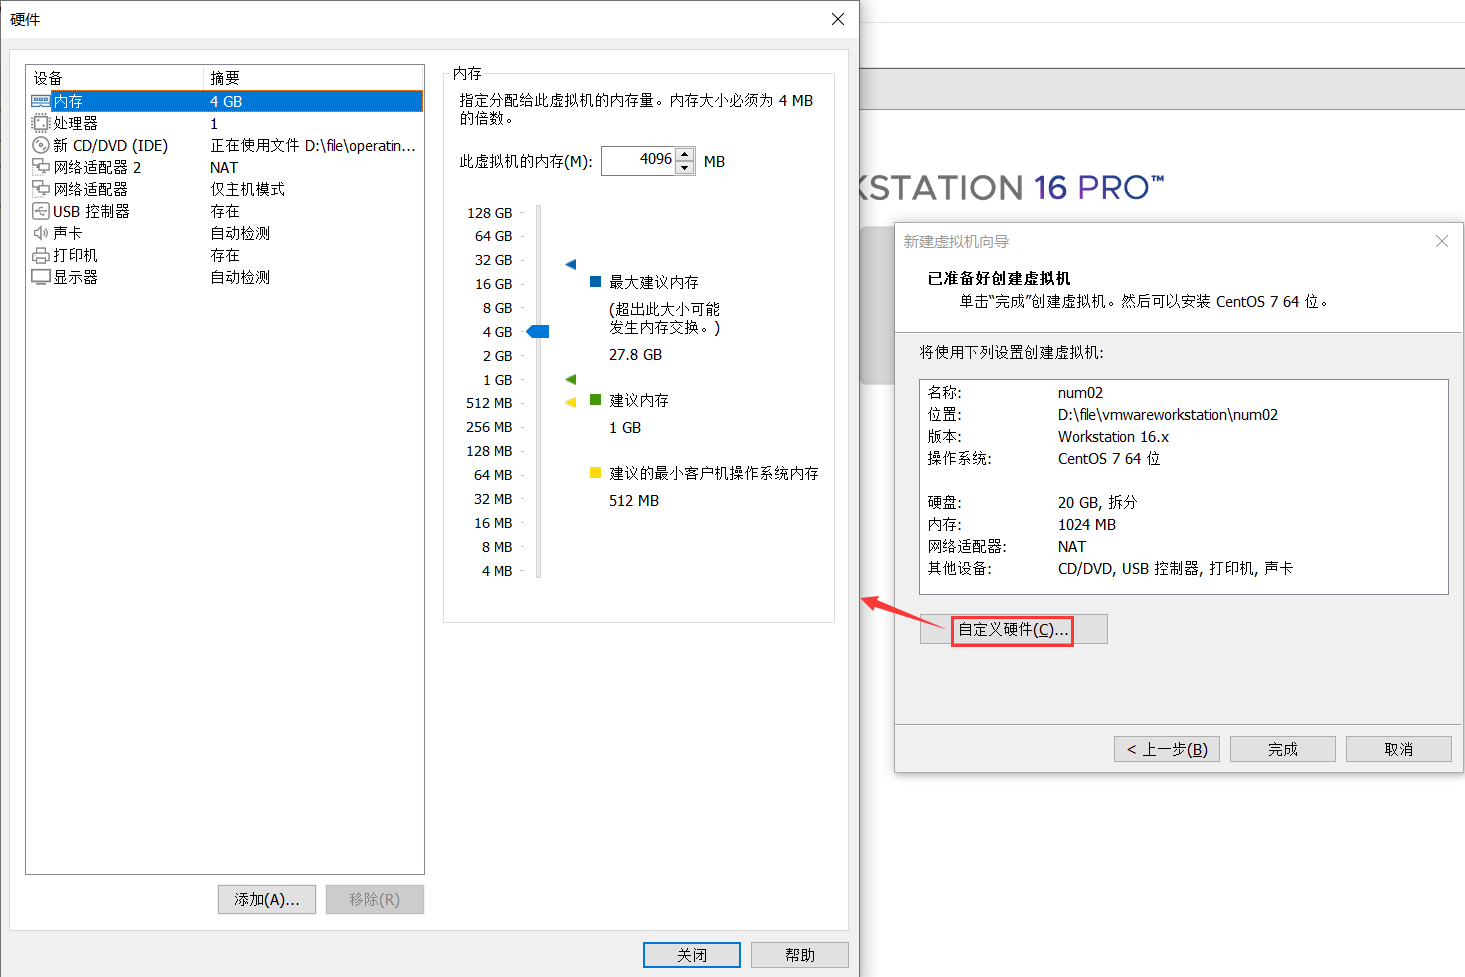
Task: Go back with 上一步(B) button
Action: click(1167, 749)
